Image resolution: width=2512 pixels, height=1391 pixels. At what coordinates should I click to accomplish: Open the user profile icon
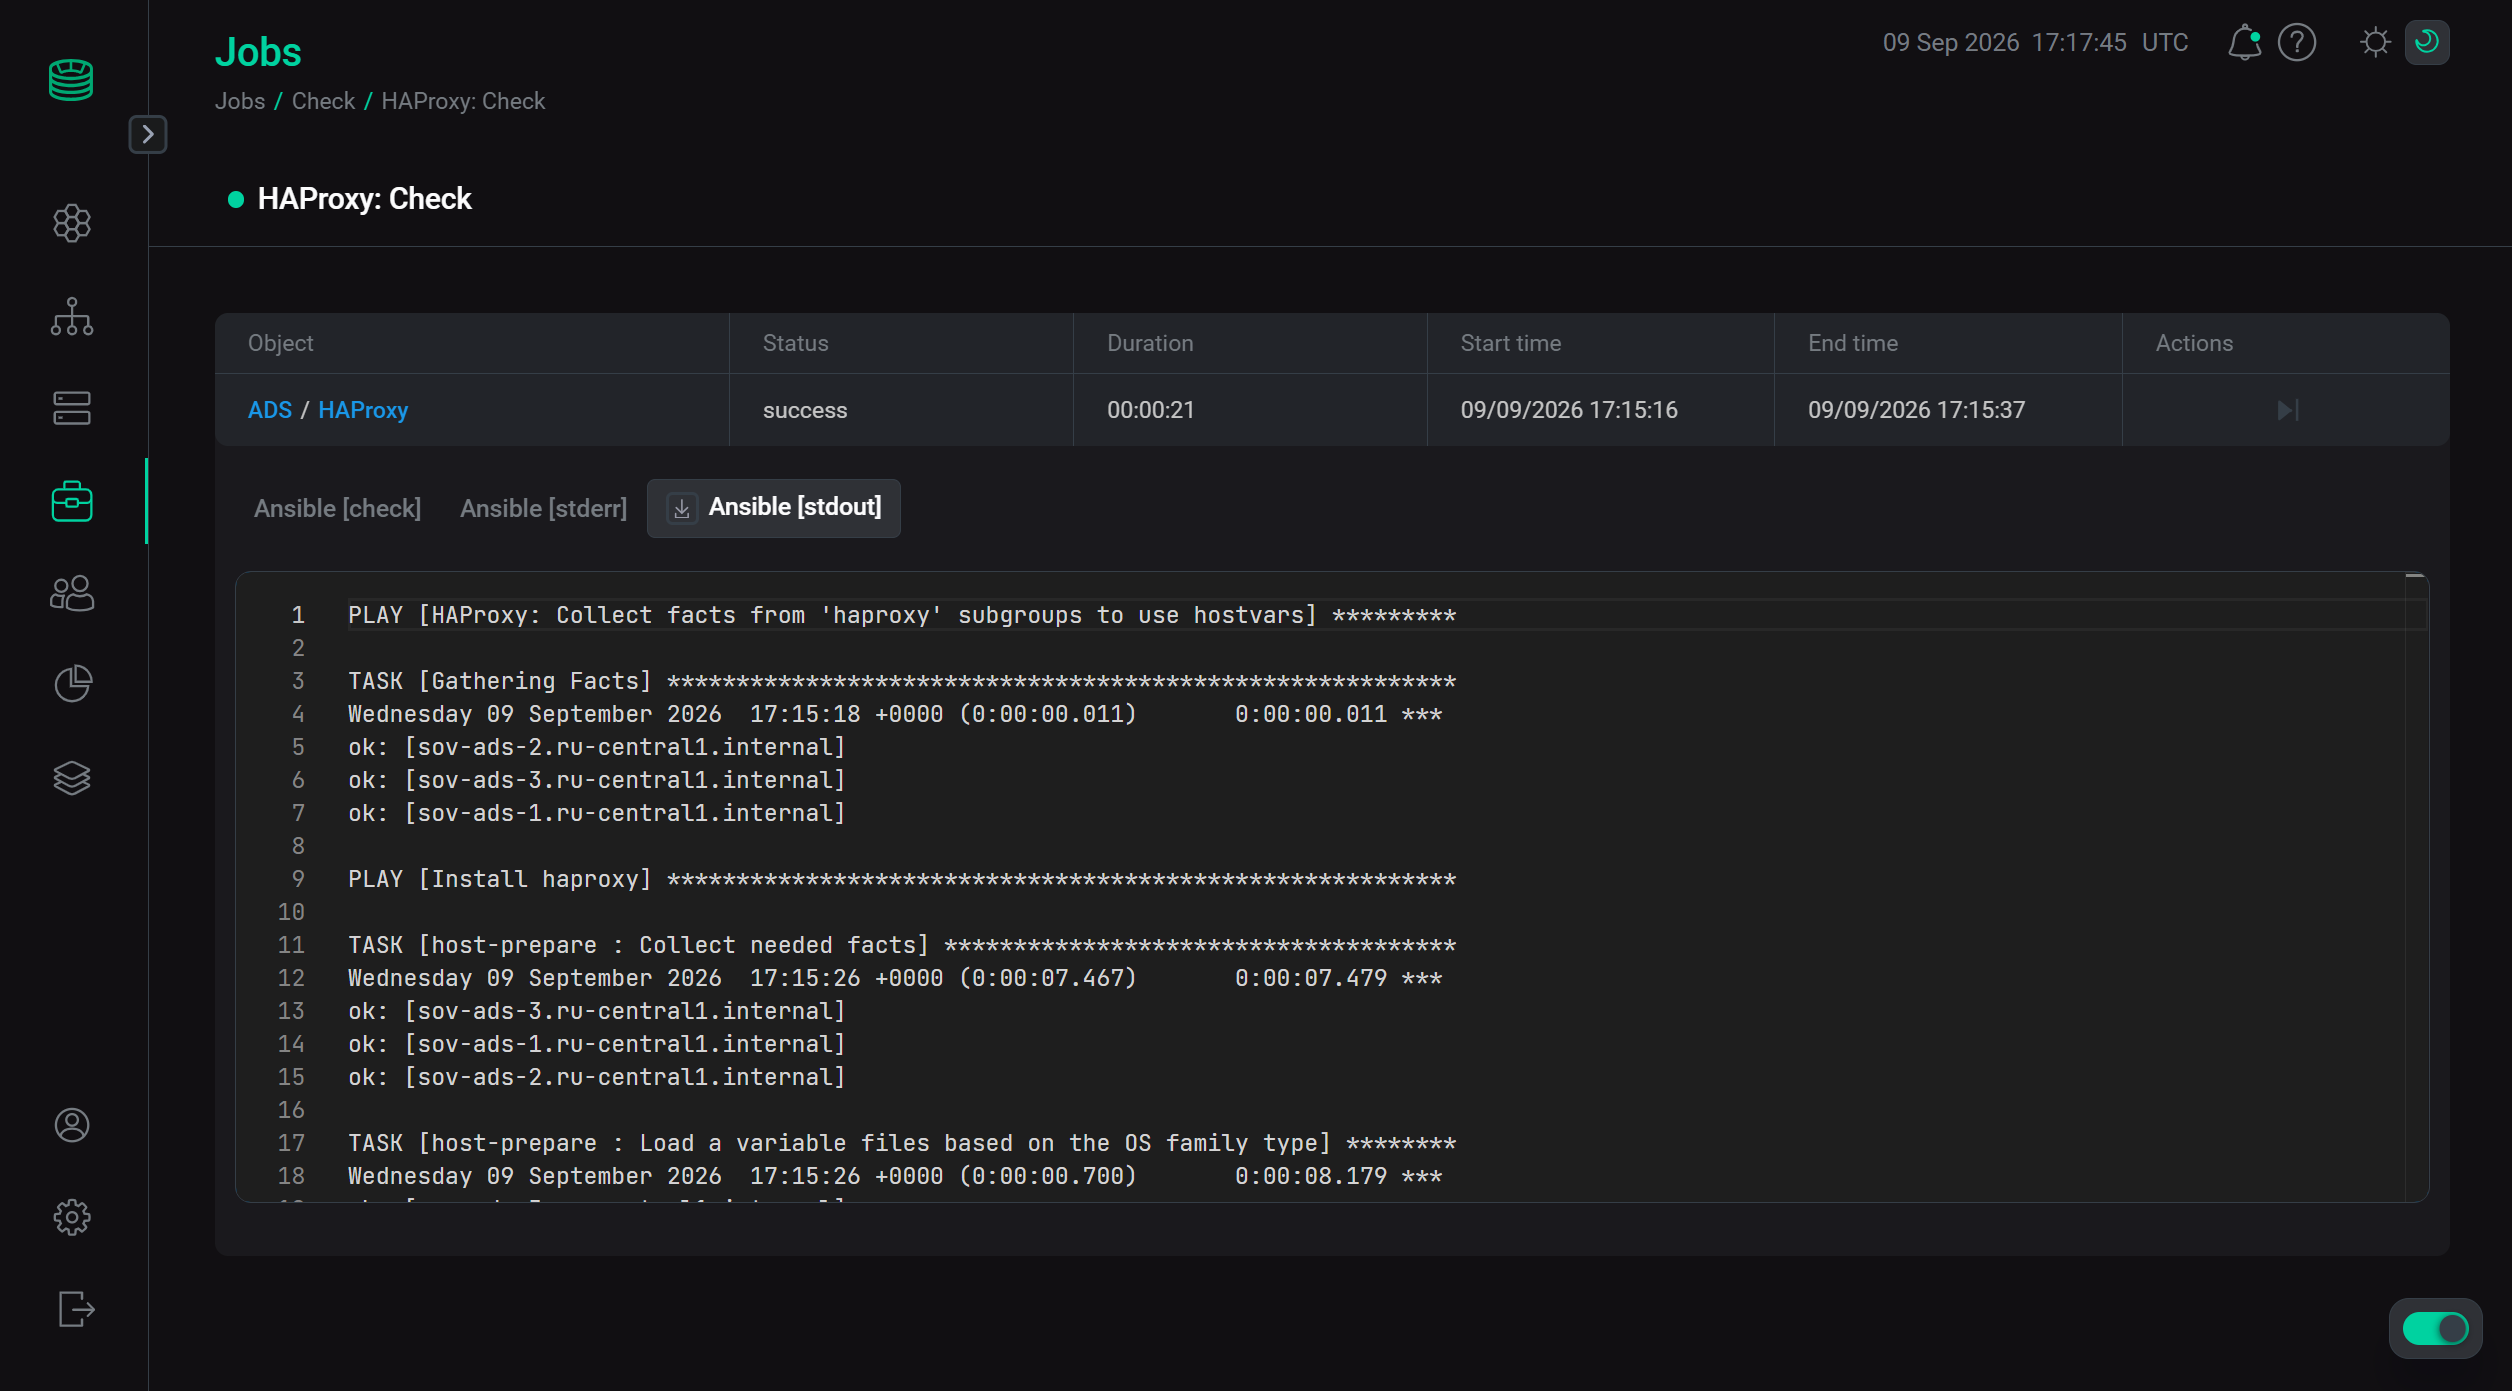coord(72,1125)
